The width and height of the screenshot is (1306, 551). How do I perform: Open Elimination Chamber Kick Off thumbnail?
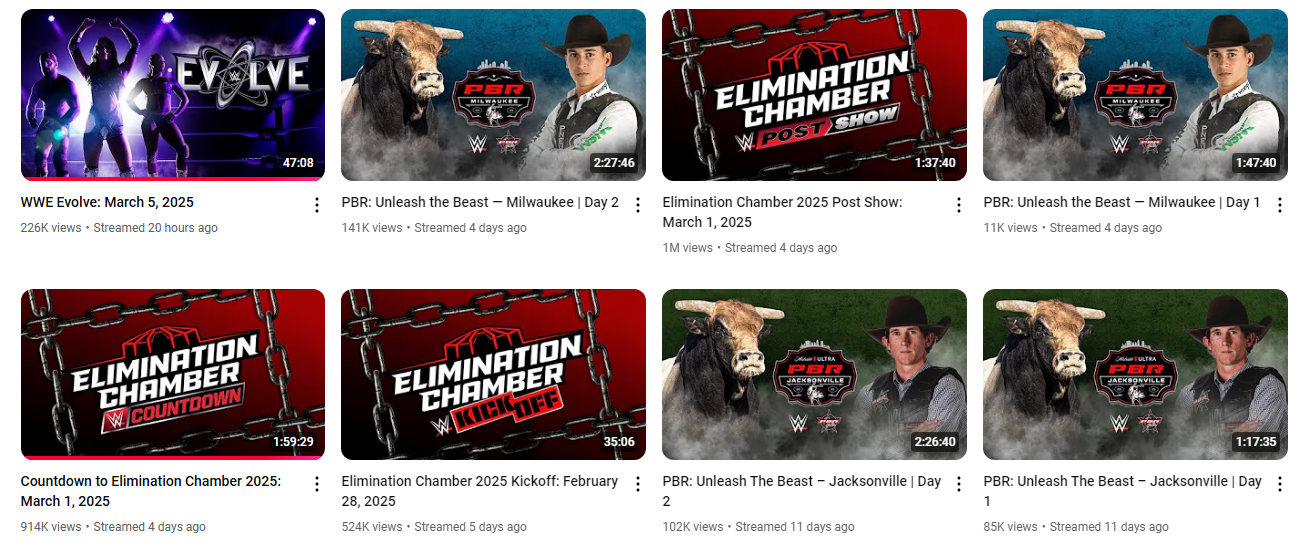coord(493,374)
